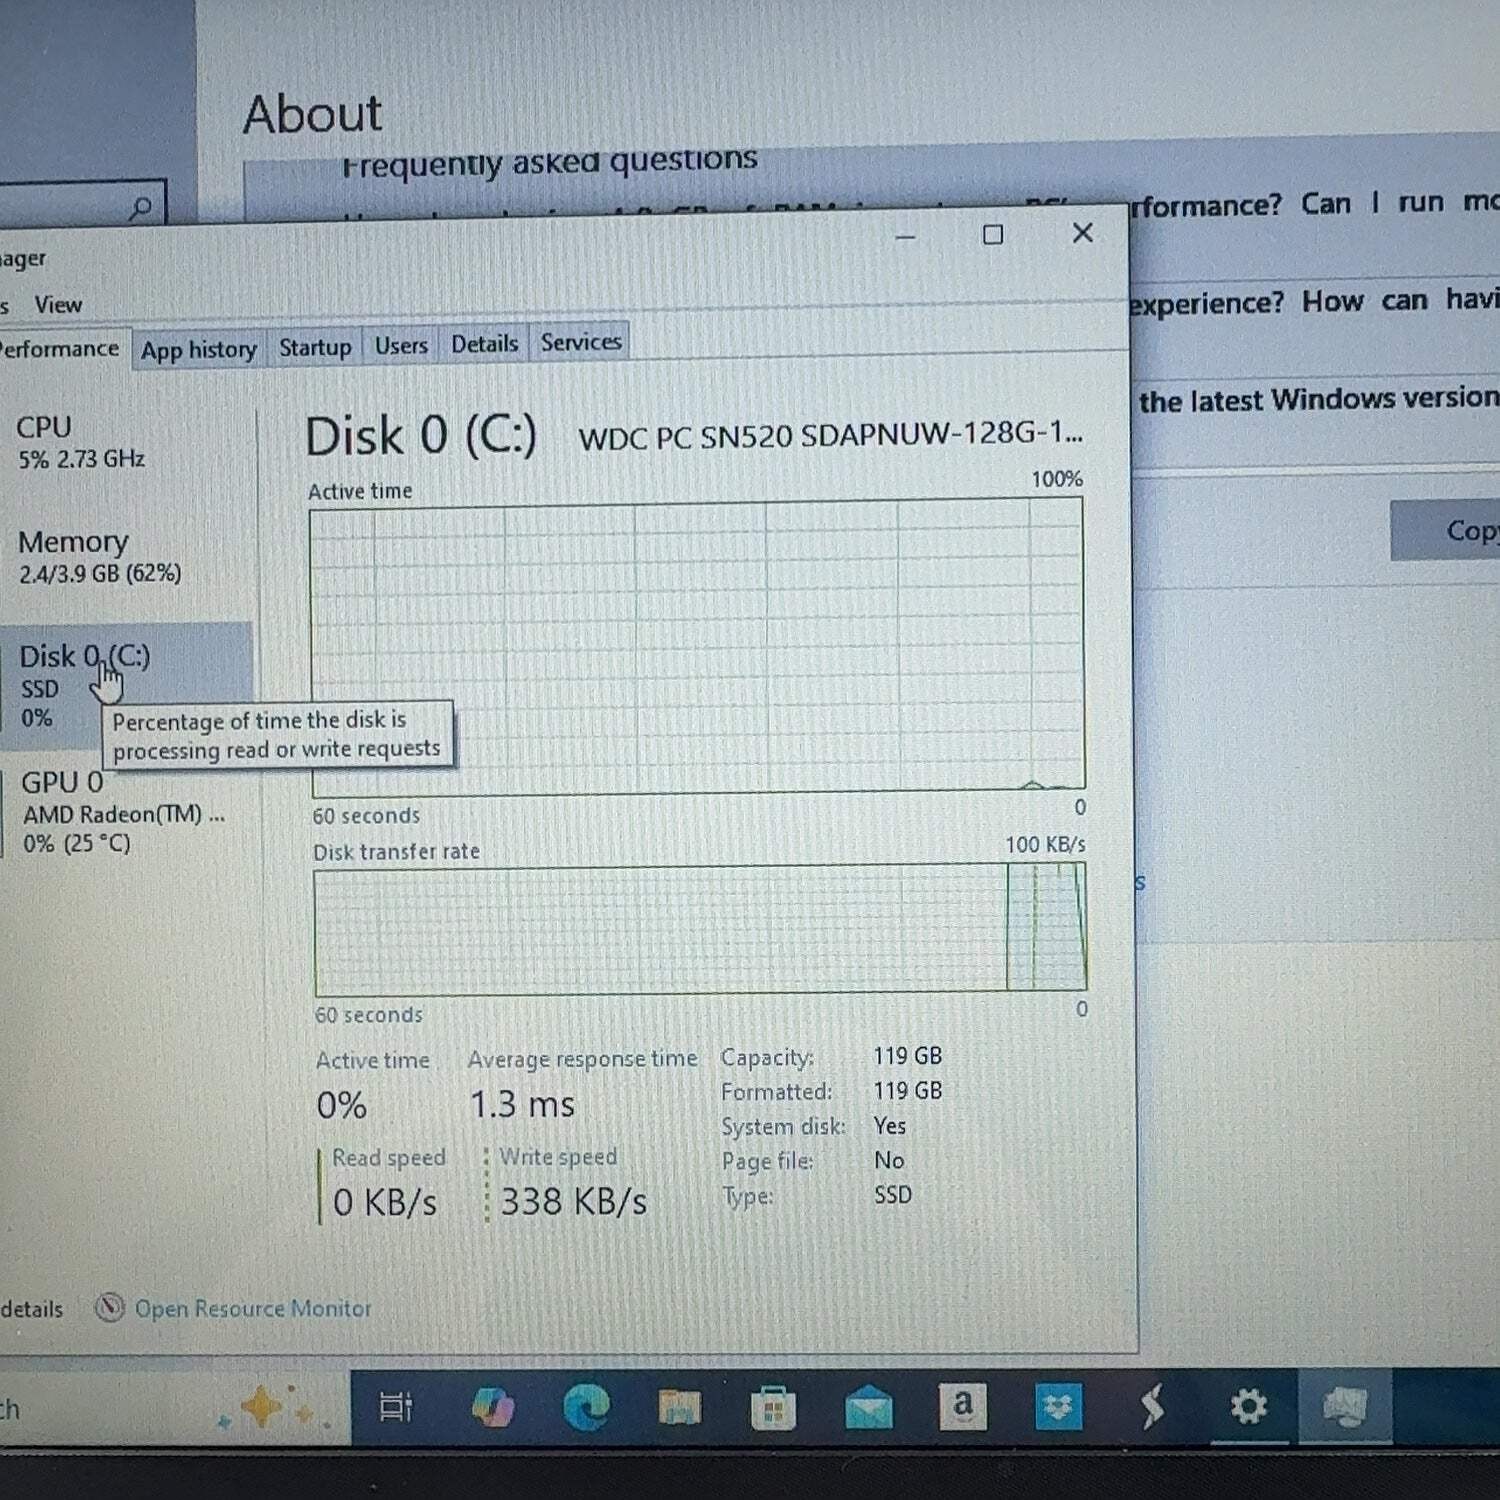
Task: Switch to the Services tab
Action: click(x=581, y=342)
